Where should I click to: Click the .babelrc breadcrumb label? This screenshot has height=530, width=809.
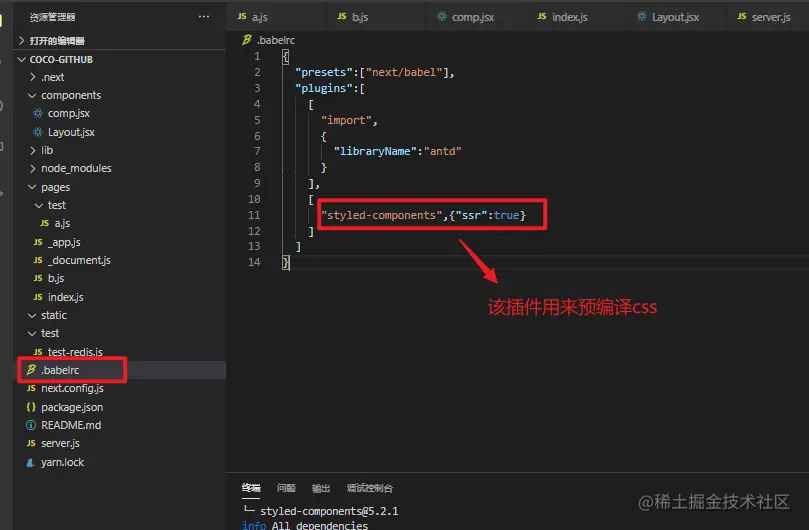pyautogui.click(x=276, y=40)
